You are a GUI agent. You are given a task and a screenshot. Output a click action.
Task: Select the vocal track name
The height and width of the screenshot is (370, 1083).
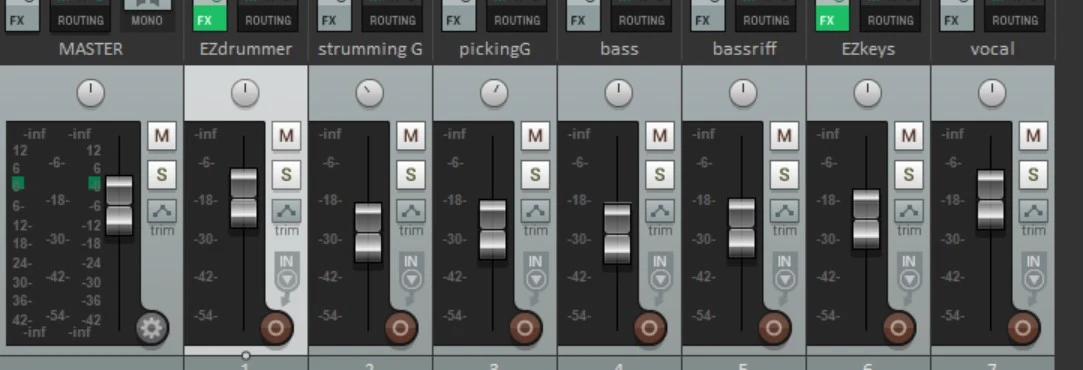tap(993, 49)
